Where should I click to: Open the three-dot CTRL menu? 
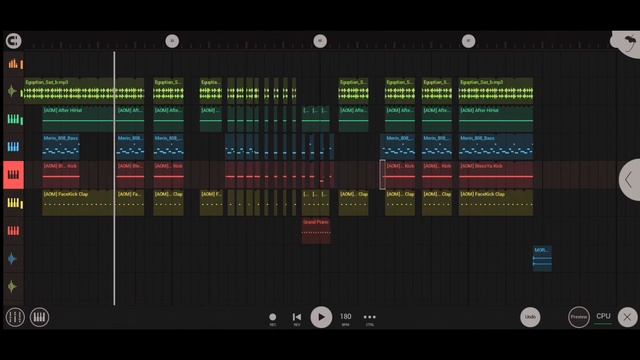(x=369, y=318)
